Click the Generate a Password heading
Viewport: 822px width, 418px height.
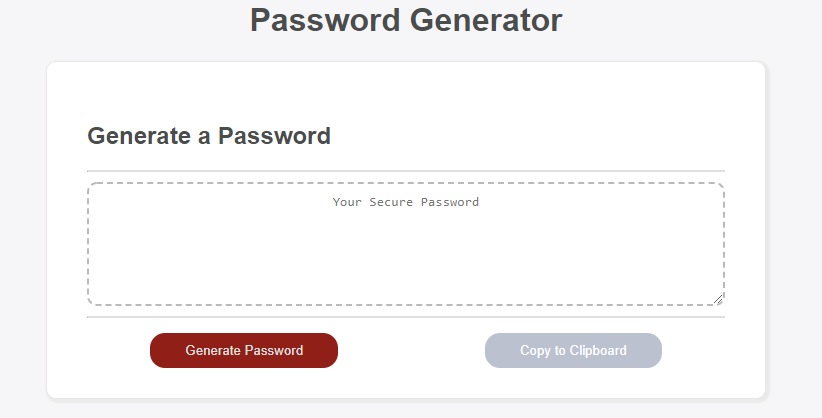point(209,136)
